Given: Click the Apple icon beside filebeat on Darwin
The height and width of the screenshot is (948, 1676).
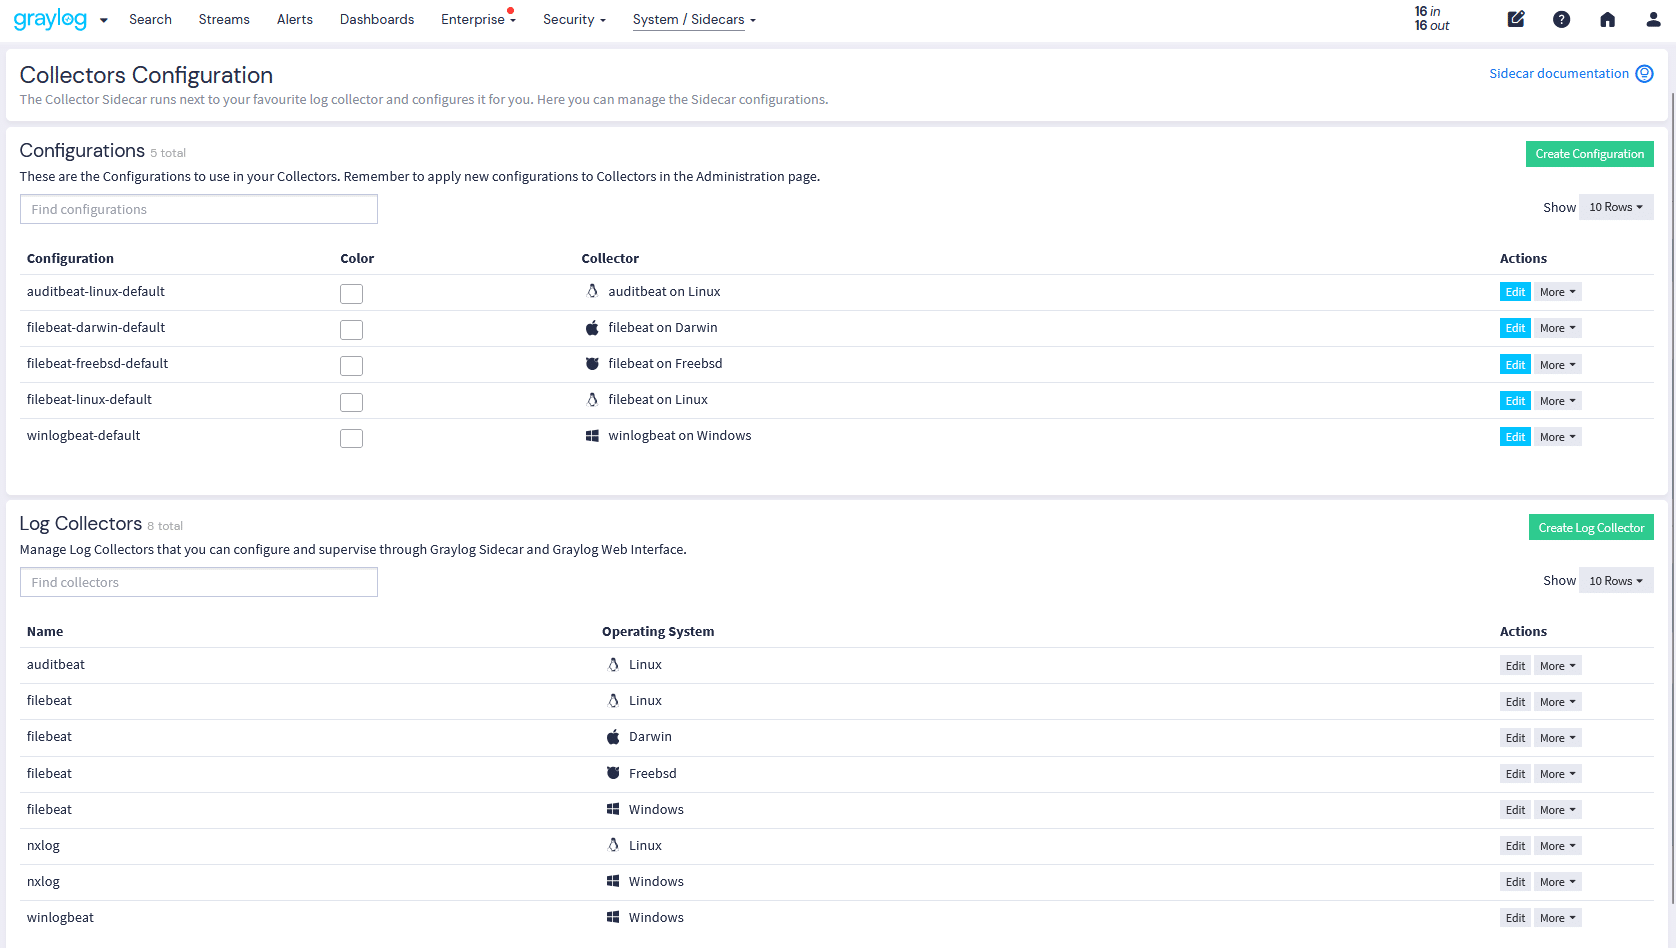Looking at the screenshot, I should pos(592,327).
